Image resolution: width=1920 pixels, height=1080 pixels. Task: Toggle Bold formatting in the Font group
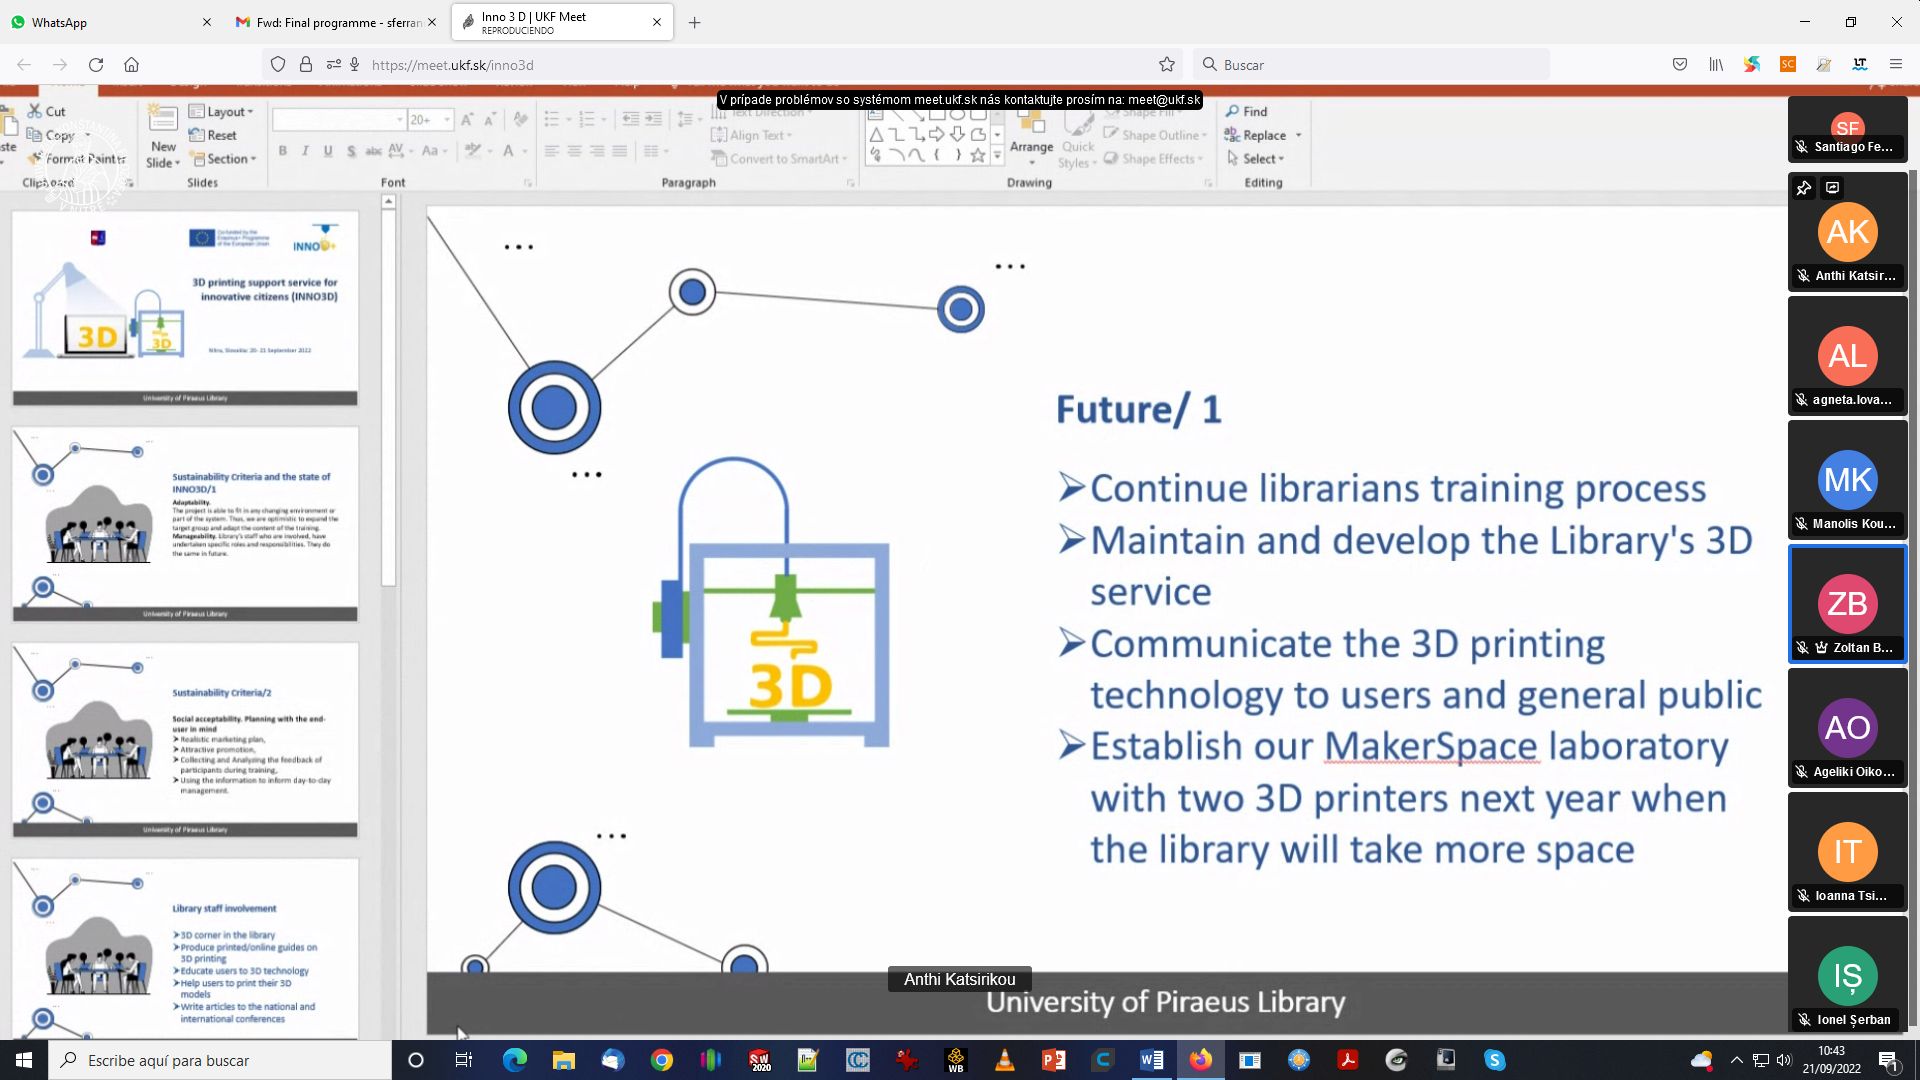[x=283, y=151]
